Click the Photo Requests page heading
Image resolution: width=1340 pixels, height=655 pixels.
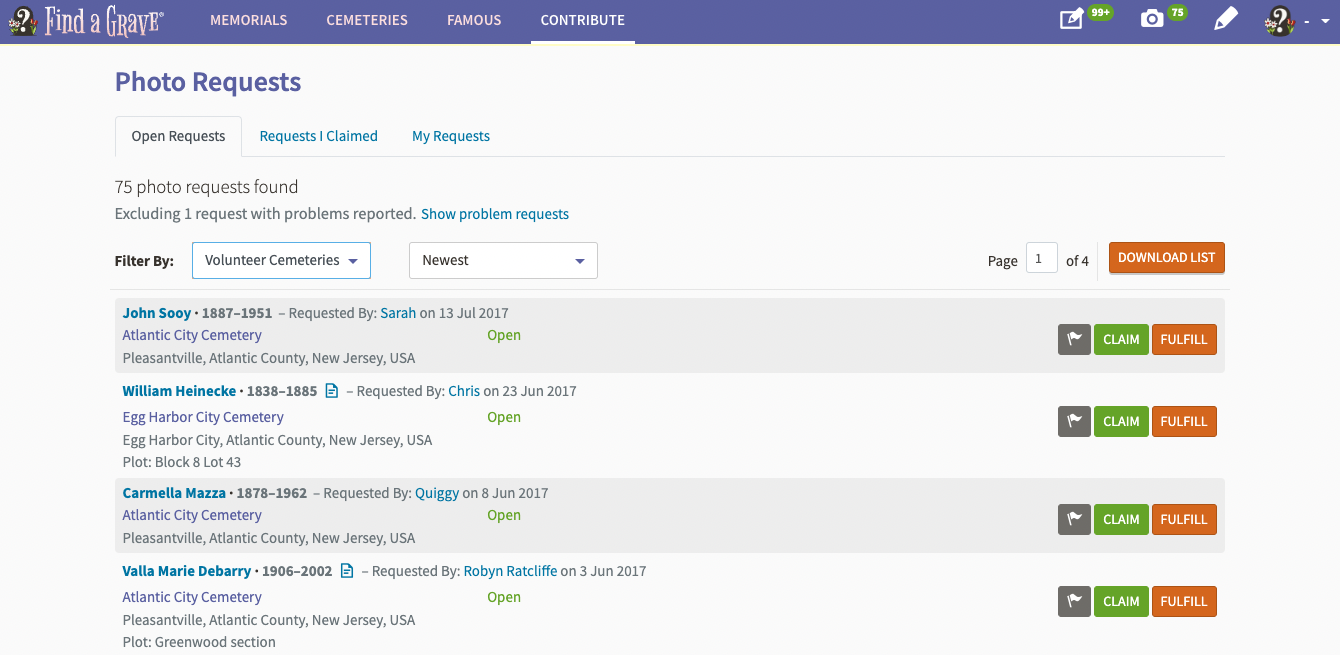(208, 82)
